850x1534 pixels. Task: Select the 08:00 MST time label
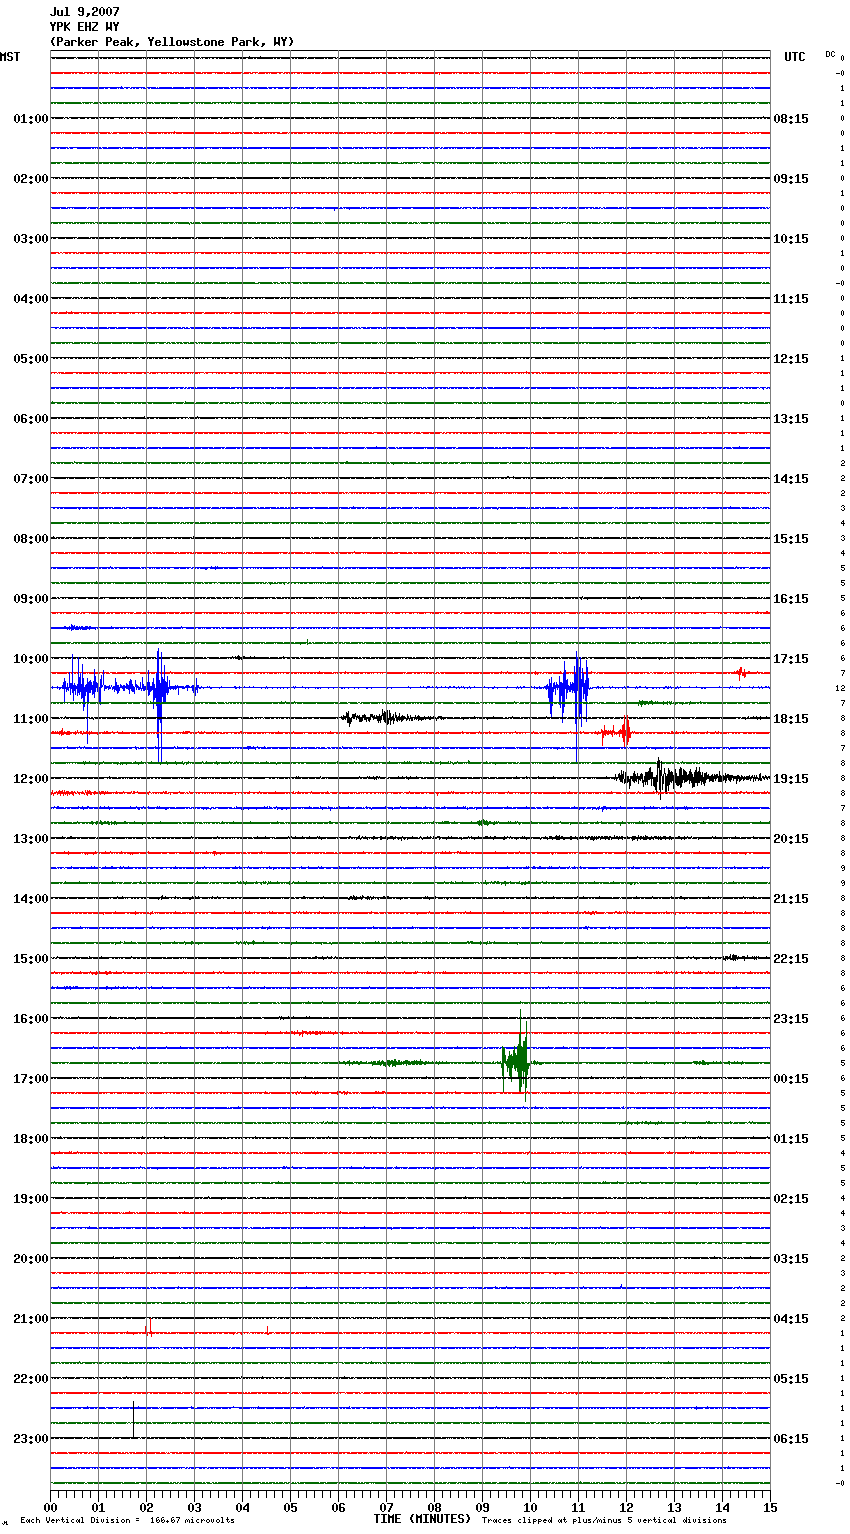pos(30,539)
